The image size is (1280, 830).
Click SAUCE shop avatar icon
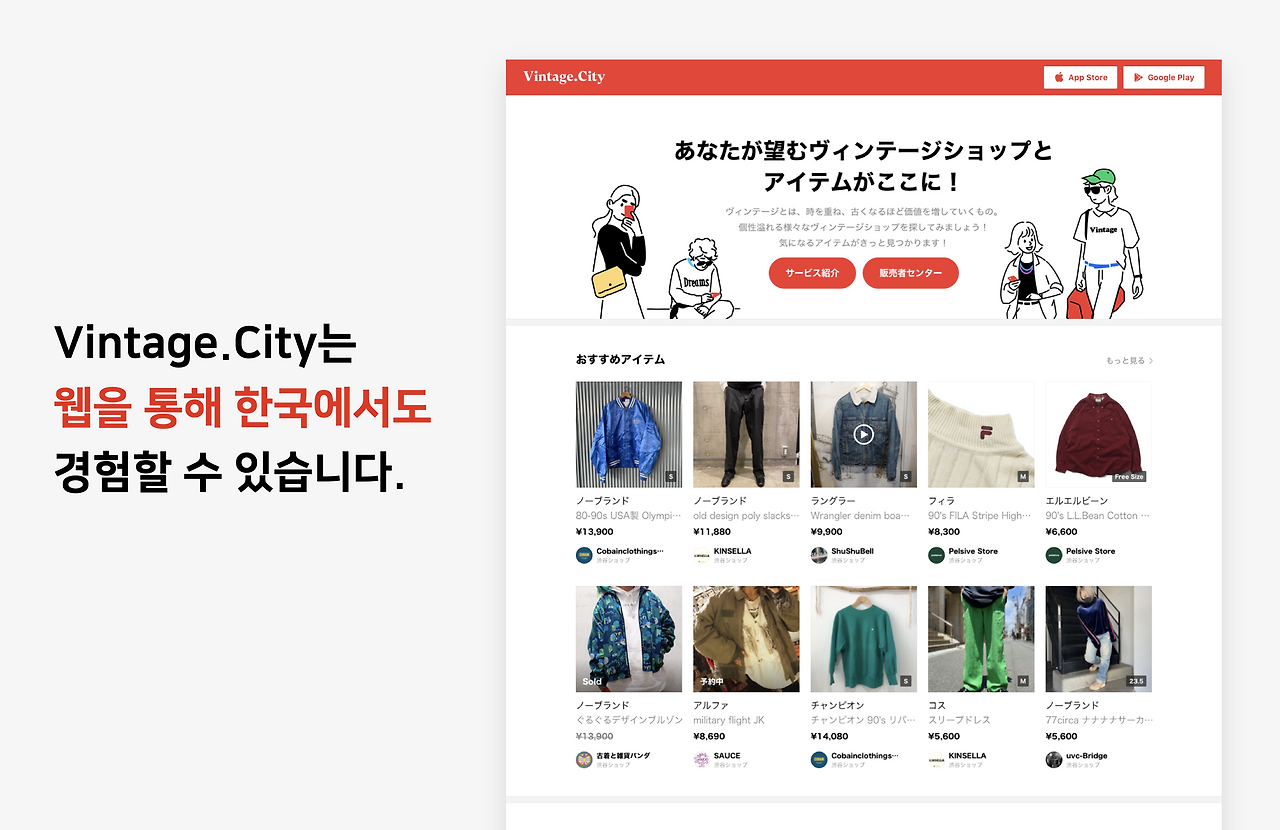click(x=701, y=760)
